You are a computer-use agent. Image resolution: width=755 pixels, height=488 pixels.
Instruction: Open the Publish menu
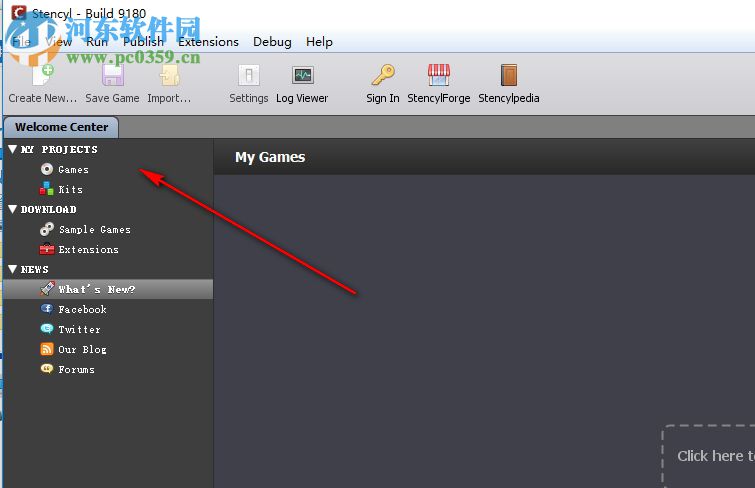[143, 42]
